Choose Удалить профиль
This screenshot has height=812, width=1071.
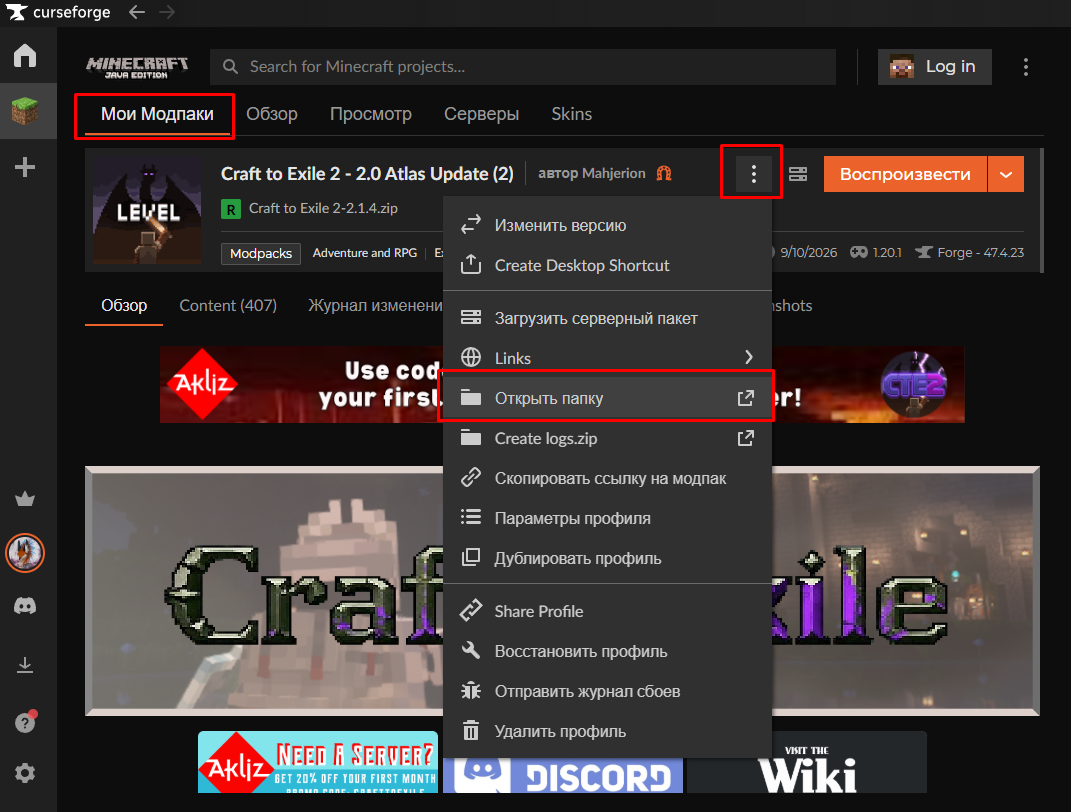pos(607,731)
